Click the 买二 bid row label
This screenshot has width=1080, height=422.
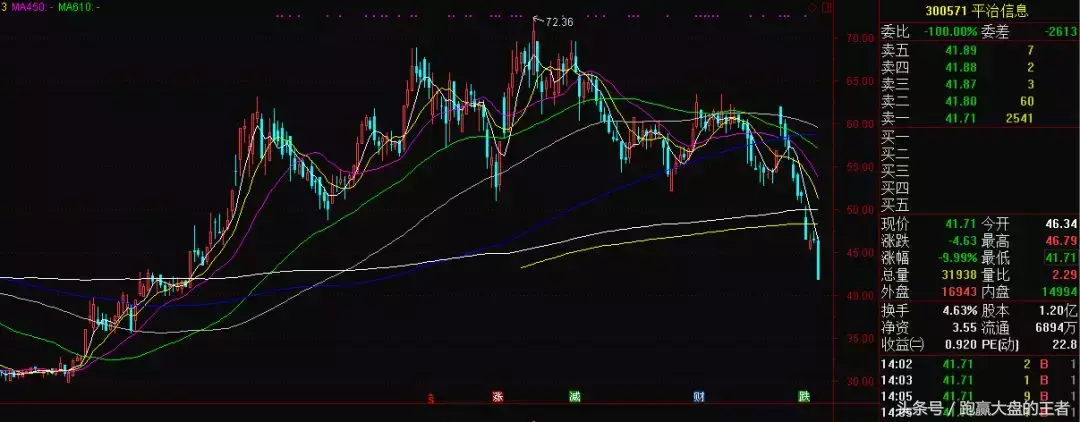(x=895, y=153)
